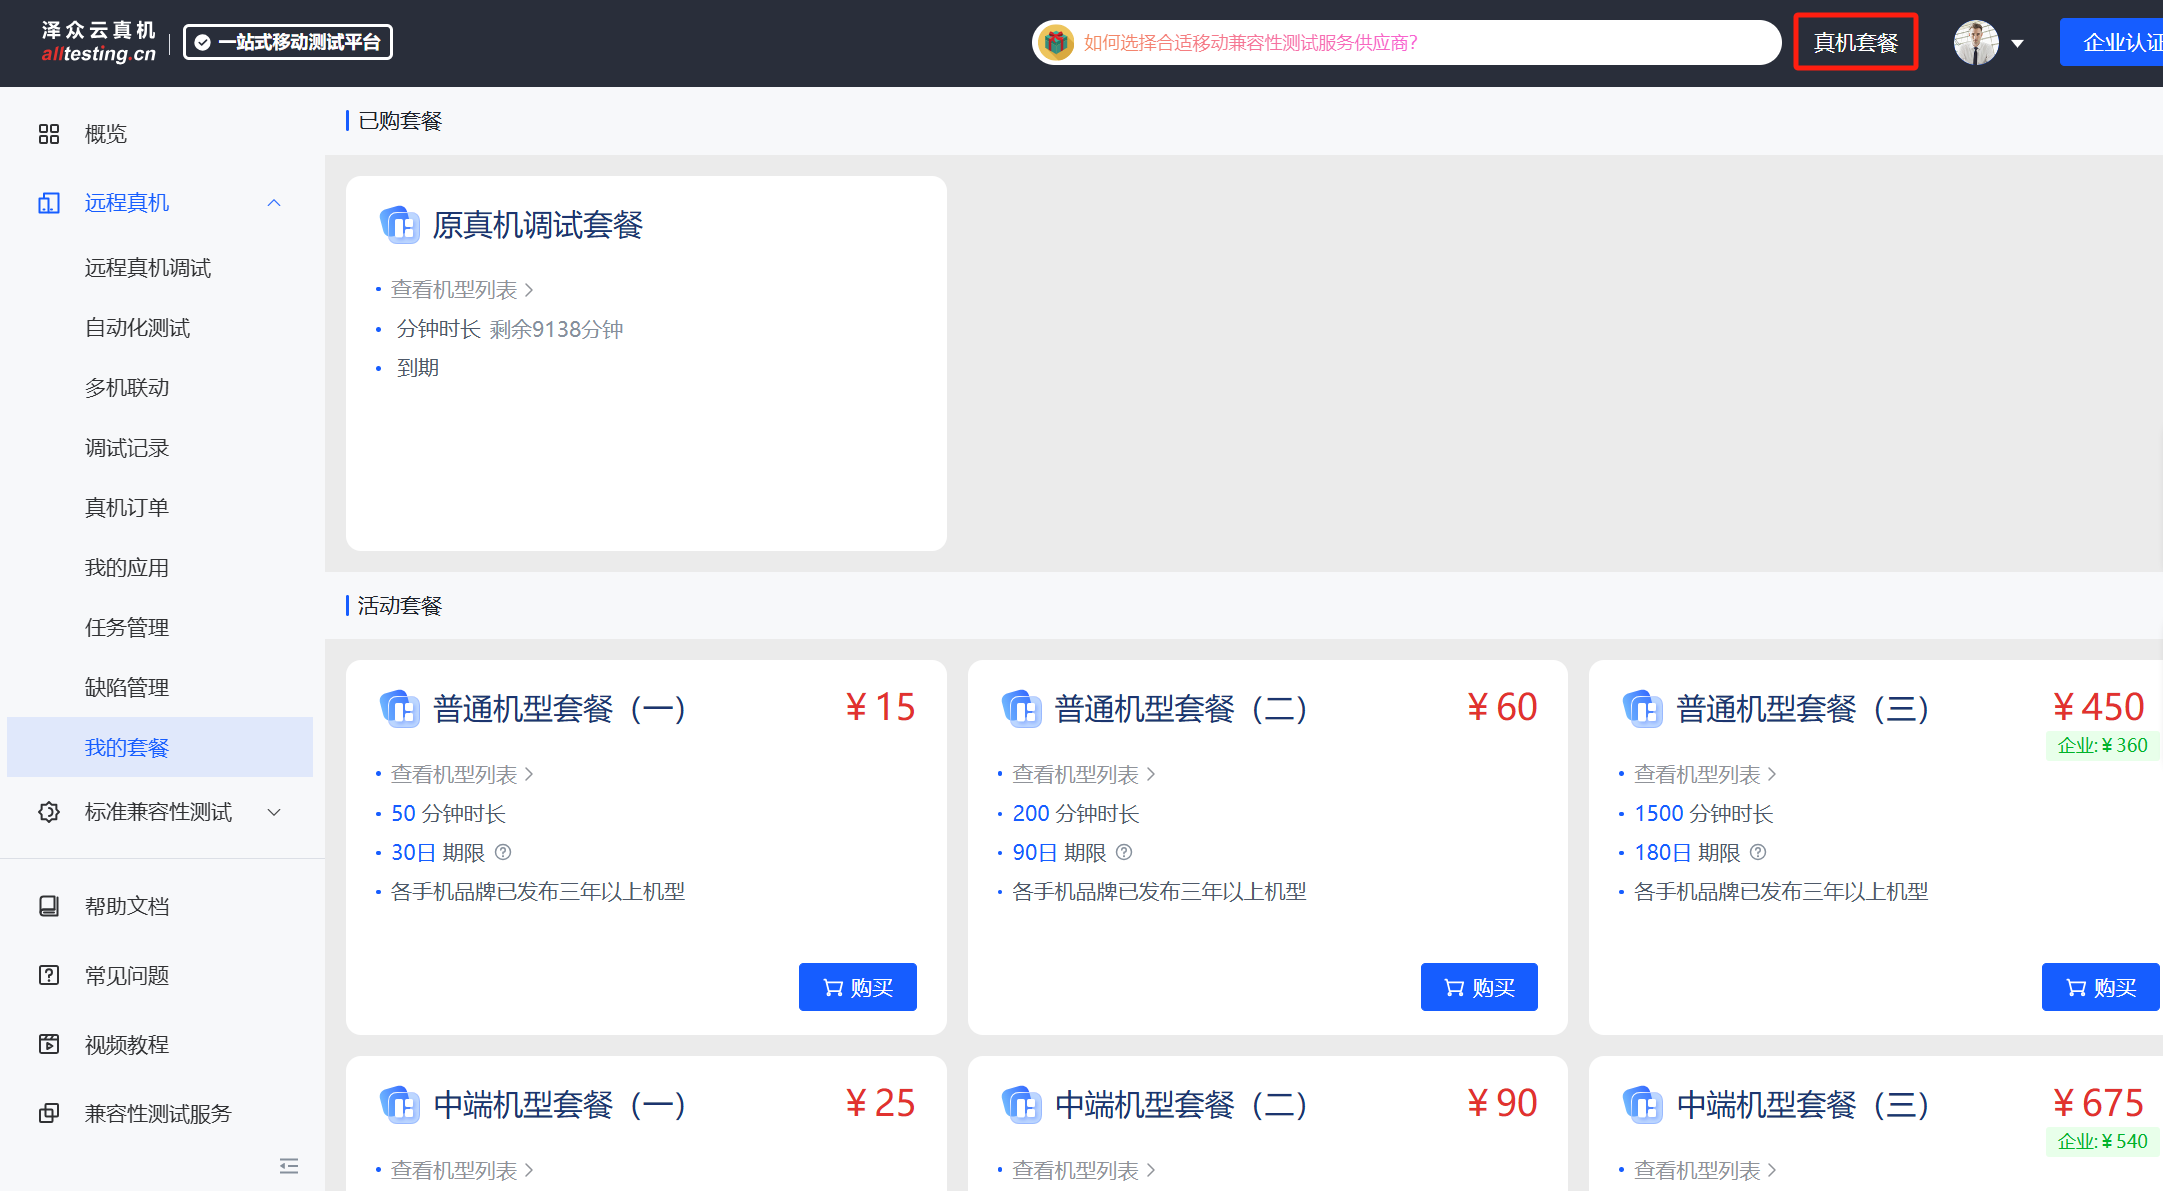Click the help icon beside 180日 期限
This screenshot has height=1191, width=2163.
pyautogui.click(x=1758, y=852)
